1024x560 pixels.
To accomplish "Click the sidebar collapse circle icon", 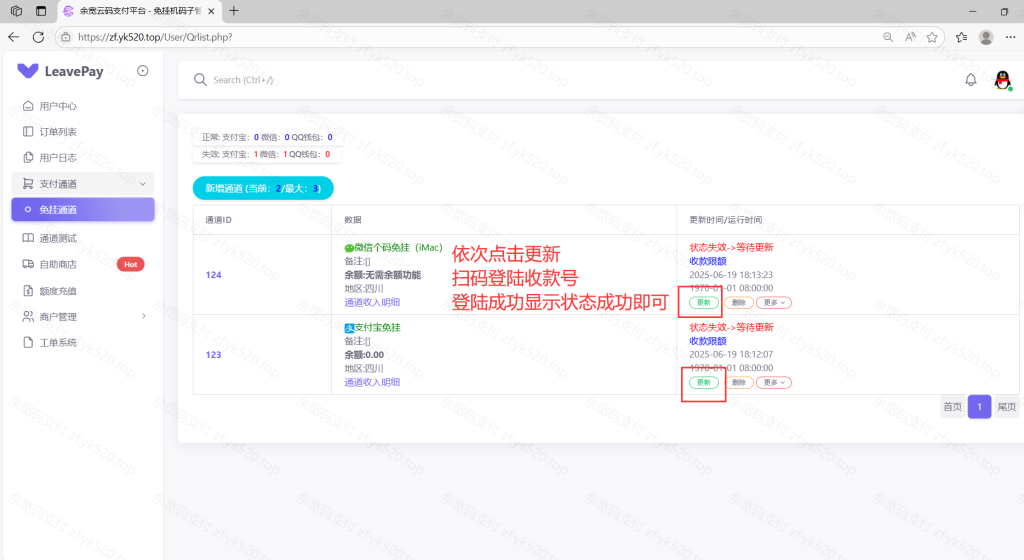I will [x=143, y=71].
